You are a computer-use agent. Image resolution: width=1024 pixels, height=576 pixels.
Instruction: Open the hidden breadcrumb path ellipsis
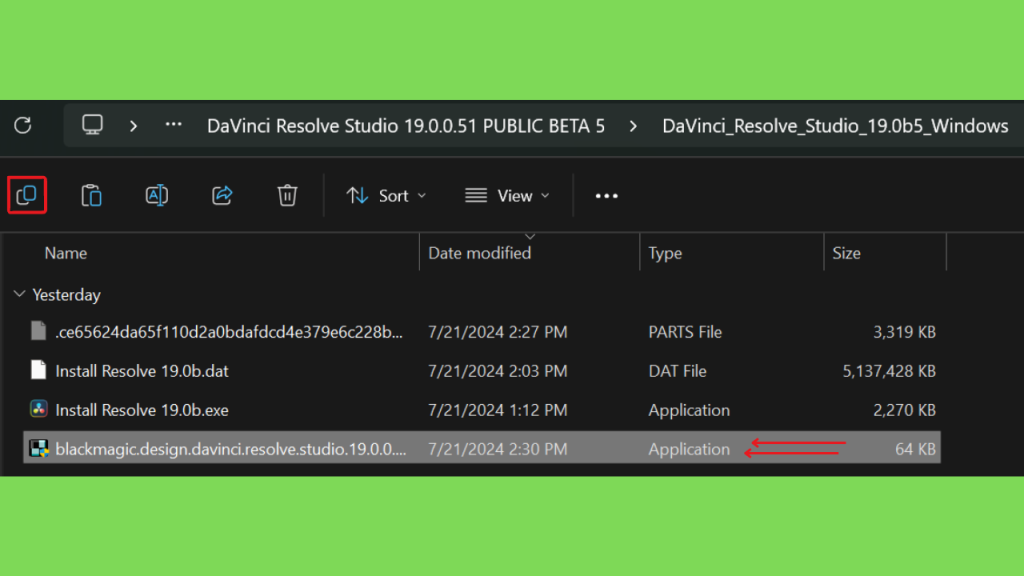pos(173,125)
